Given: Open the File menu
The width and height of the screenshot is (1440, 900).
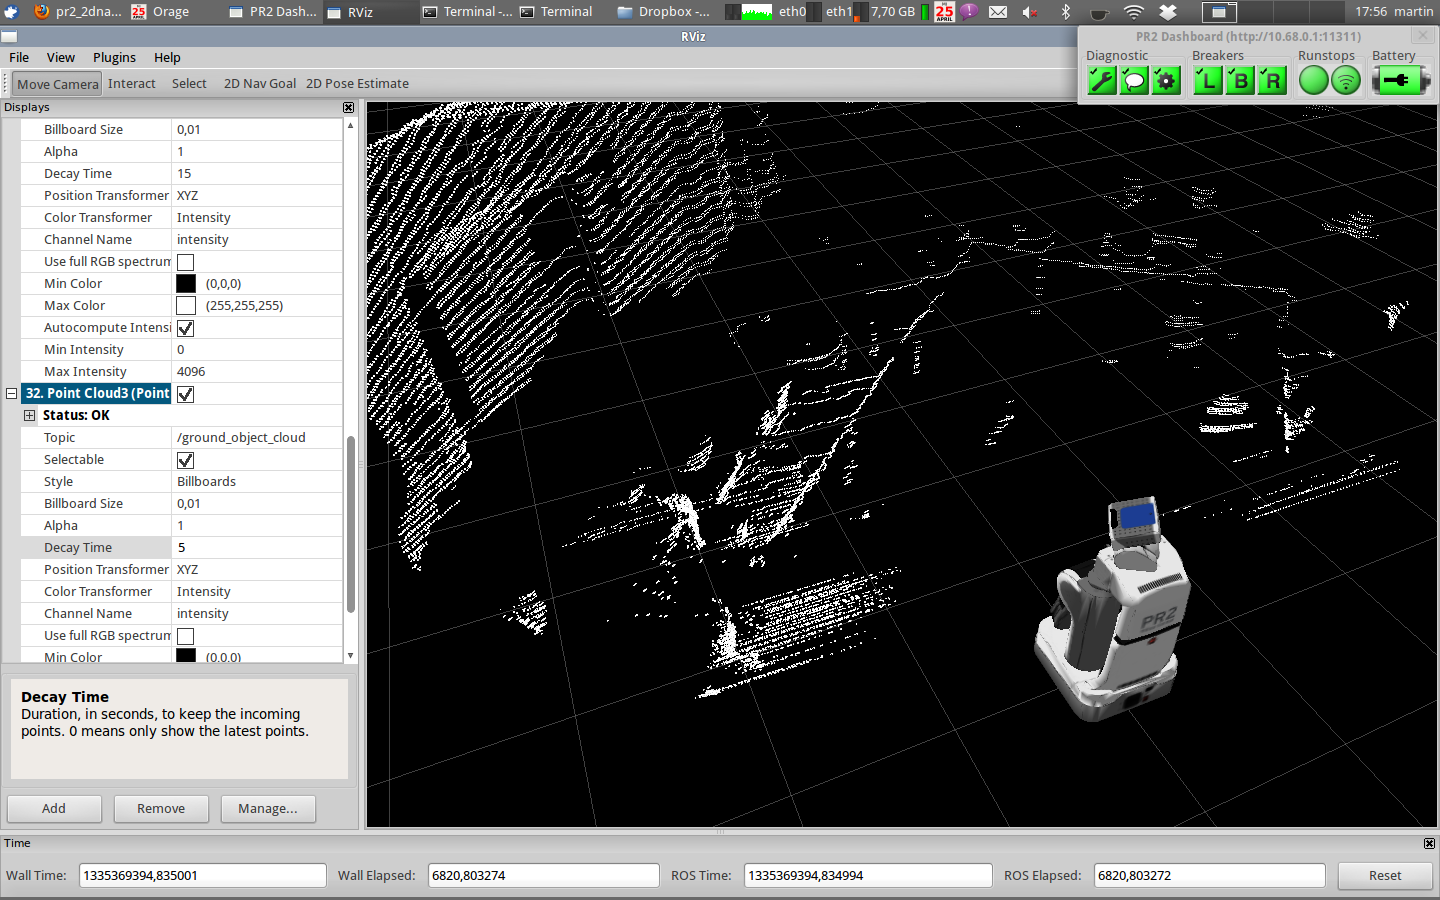Looking at the screenshot, I should point(19,57).
